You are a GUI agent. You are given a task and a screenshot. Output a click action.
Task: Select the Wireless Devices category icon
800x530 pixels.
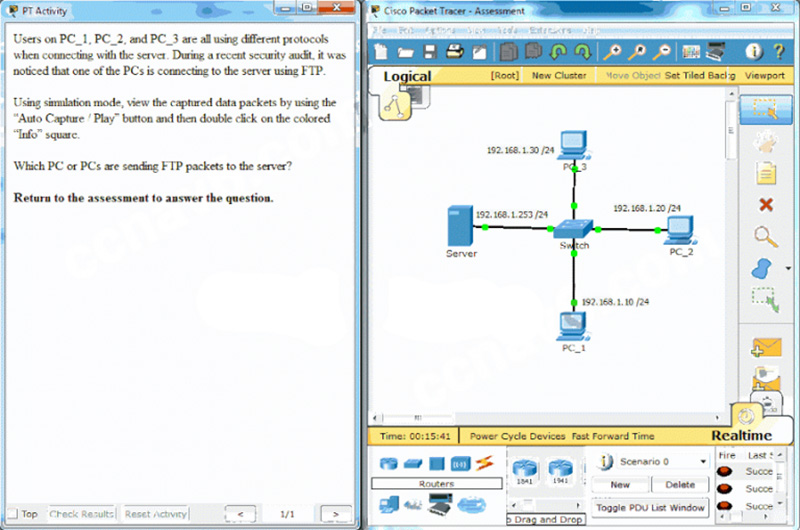[x=461, y=464]
